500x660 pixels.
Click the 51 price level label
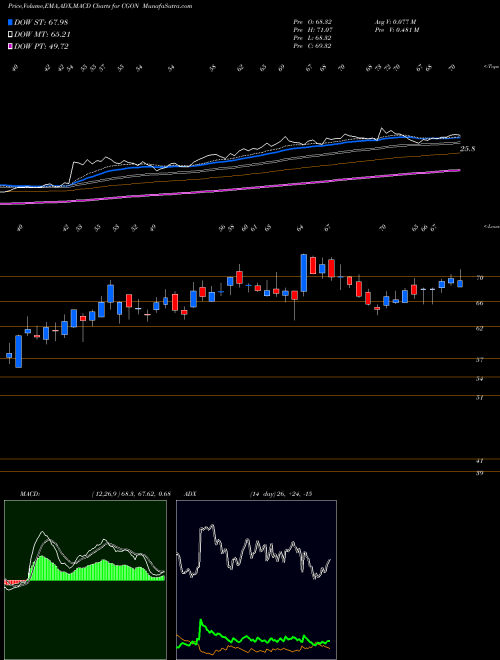[x=479, y=397]
